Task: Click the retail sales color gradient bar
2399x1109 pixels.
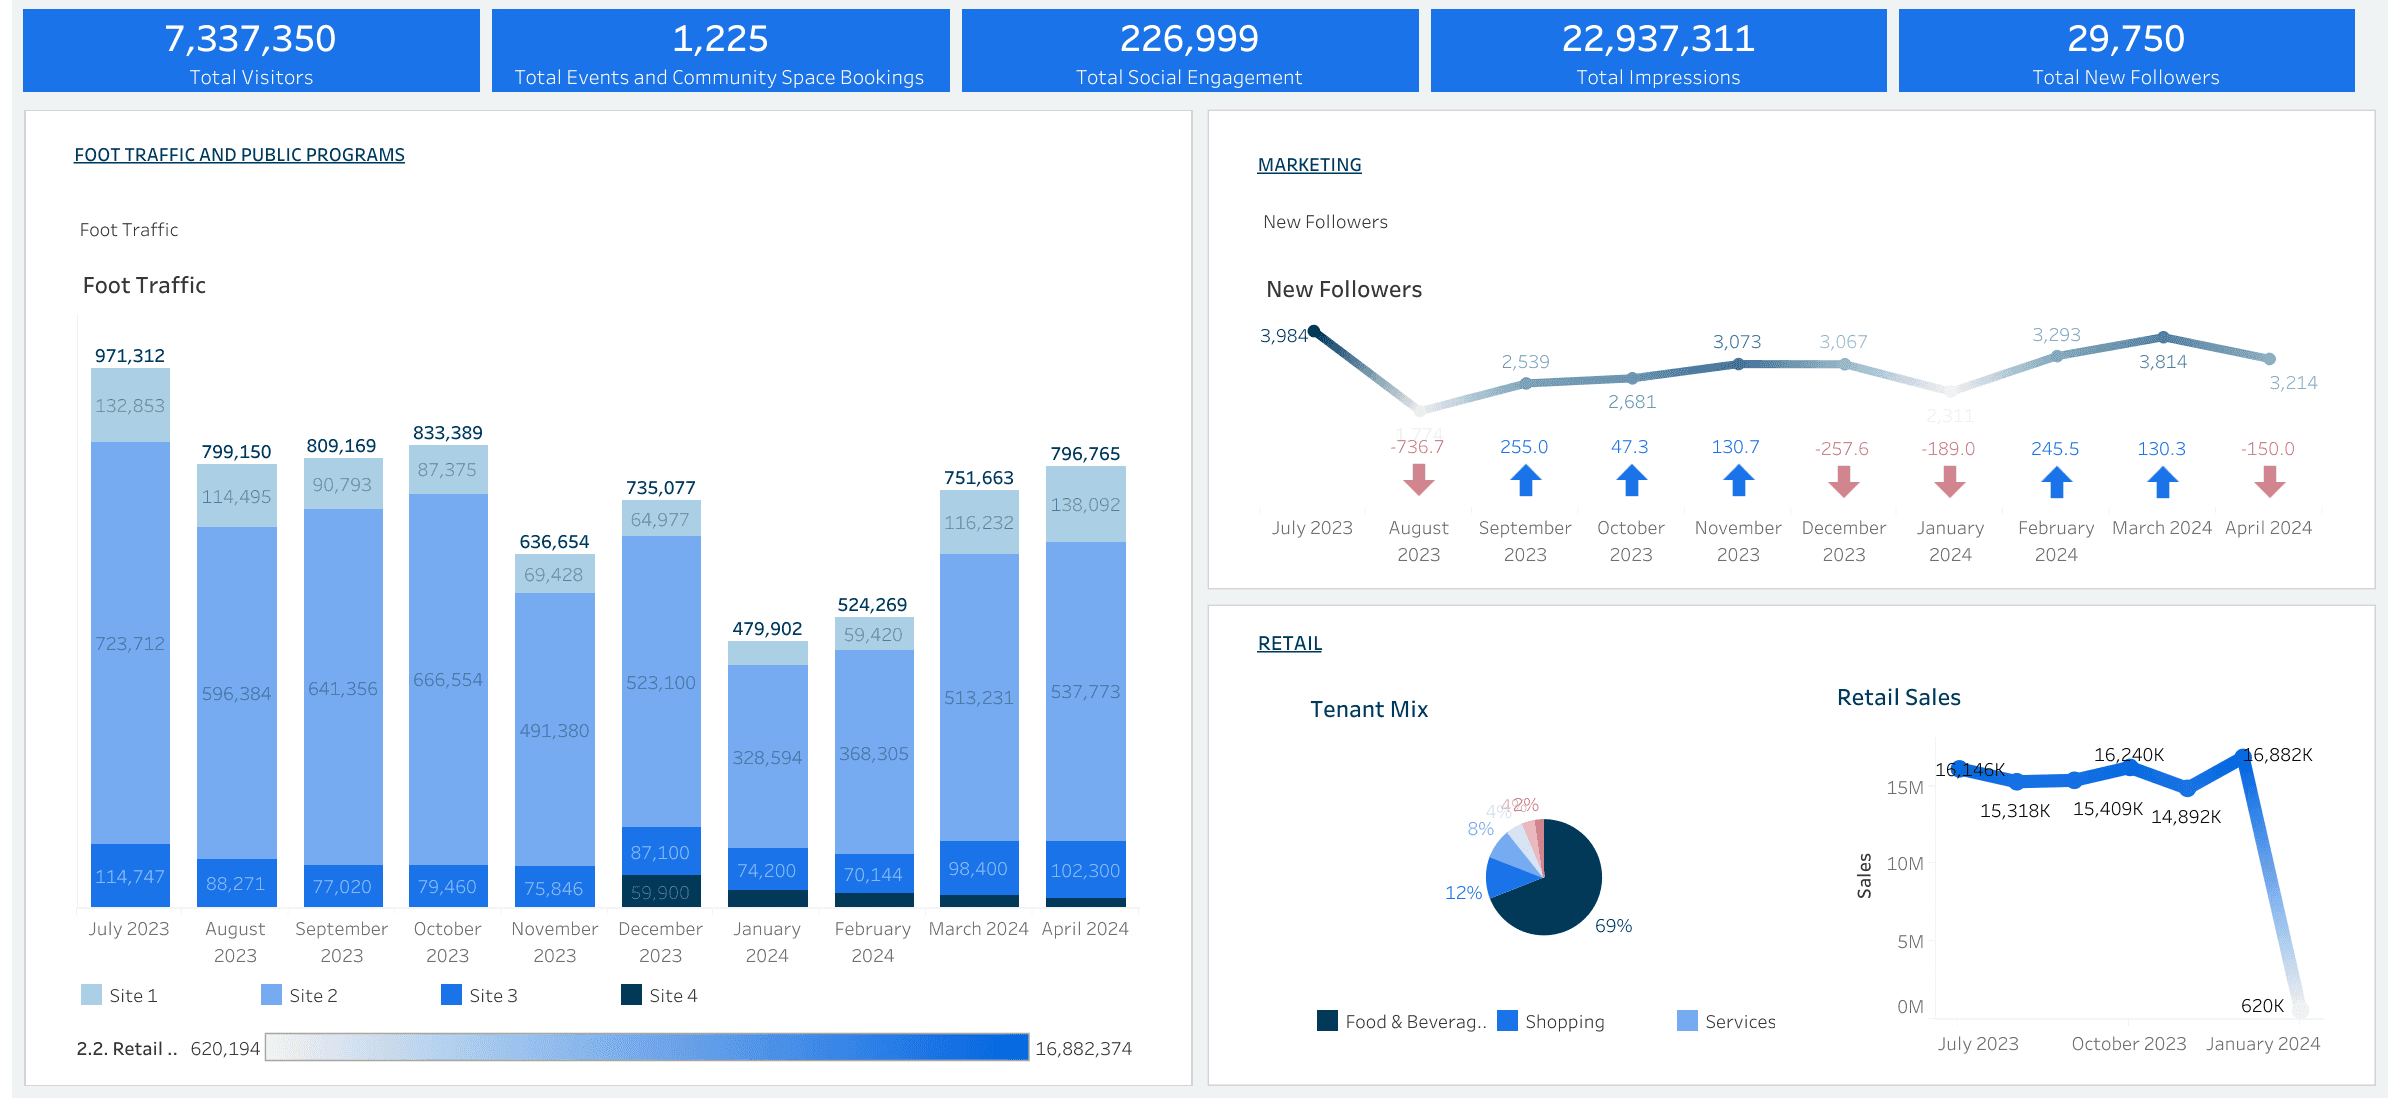Action: coord(646,1047)
